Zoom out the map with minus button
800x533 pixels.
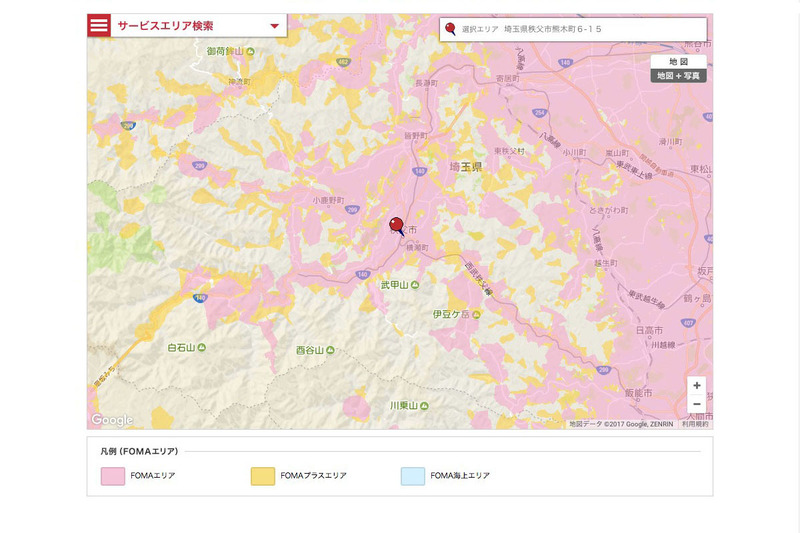point(696,404)
